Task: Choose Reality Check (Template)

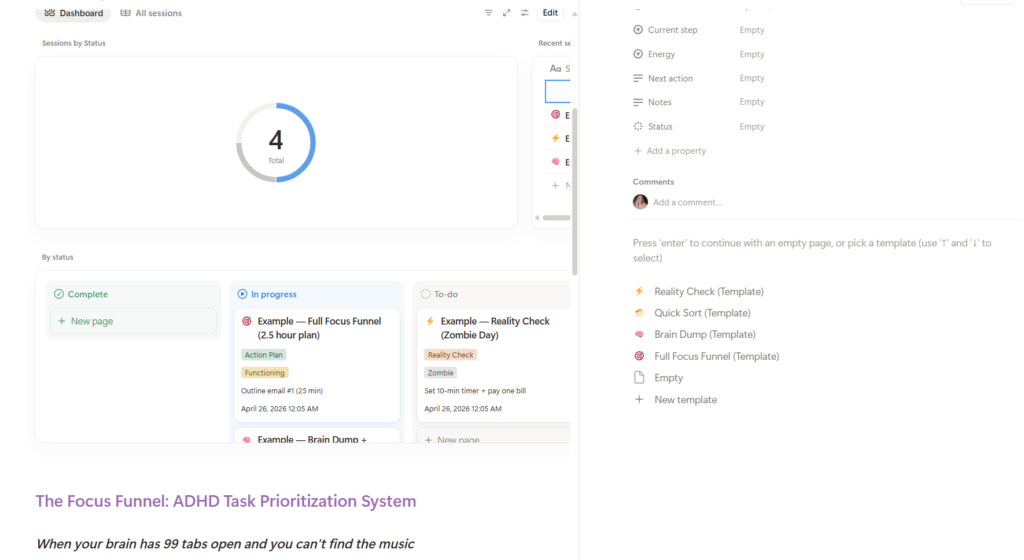Action: [708, 292]
